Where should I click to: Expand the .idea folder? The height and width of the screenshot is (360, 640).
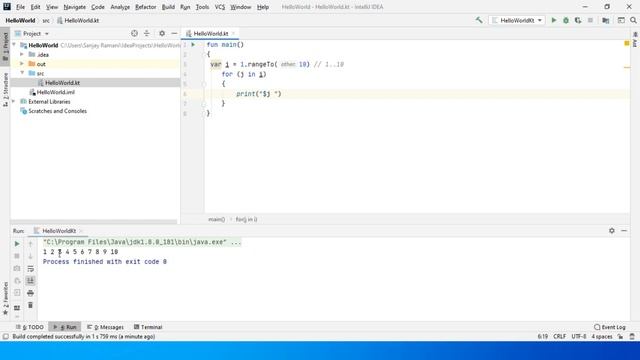(22, 54)
